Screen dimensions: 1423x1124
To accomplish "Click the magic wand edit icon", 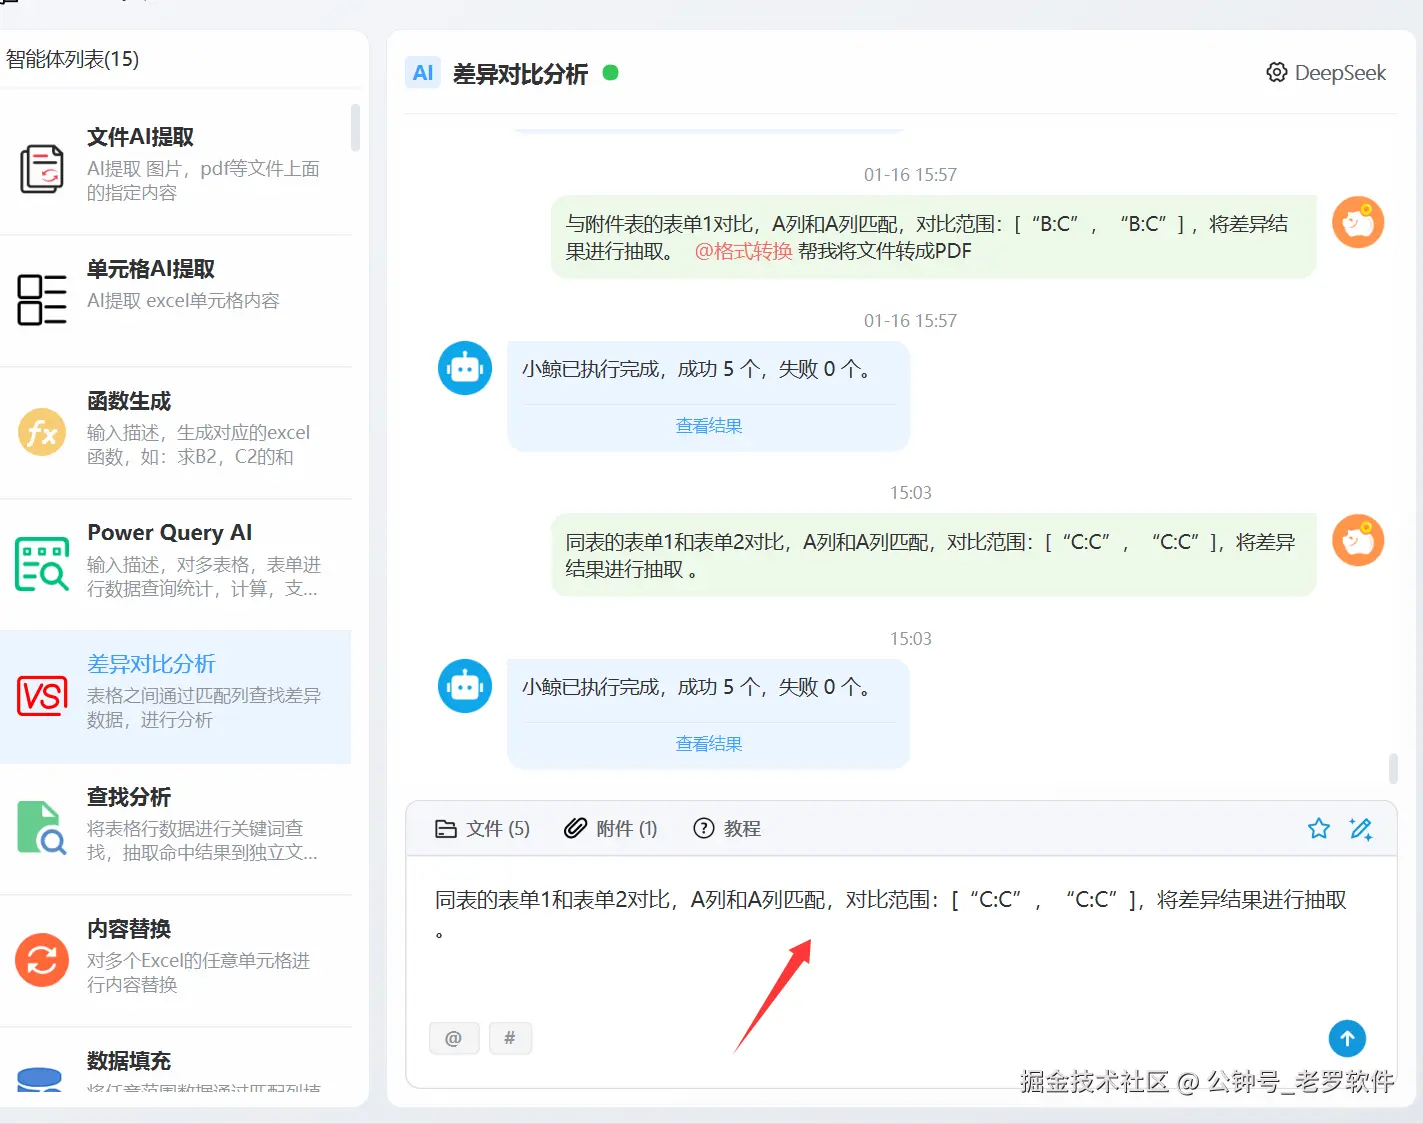I will 1361,828.
